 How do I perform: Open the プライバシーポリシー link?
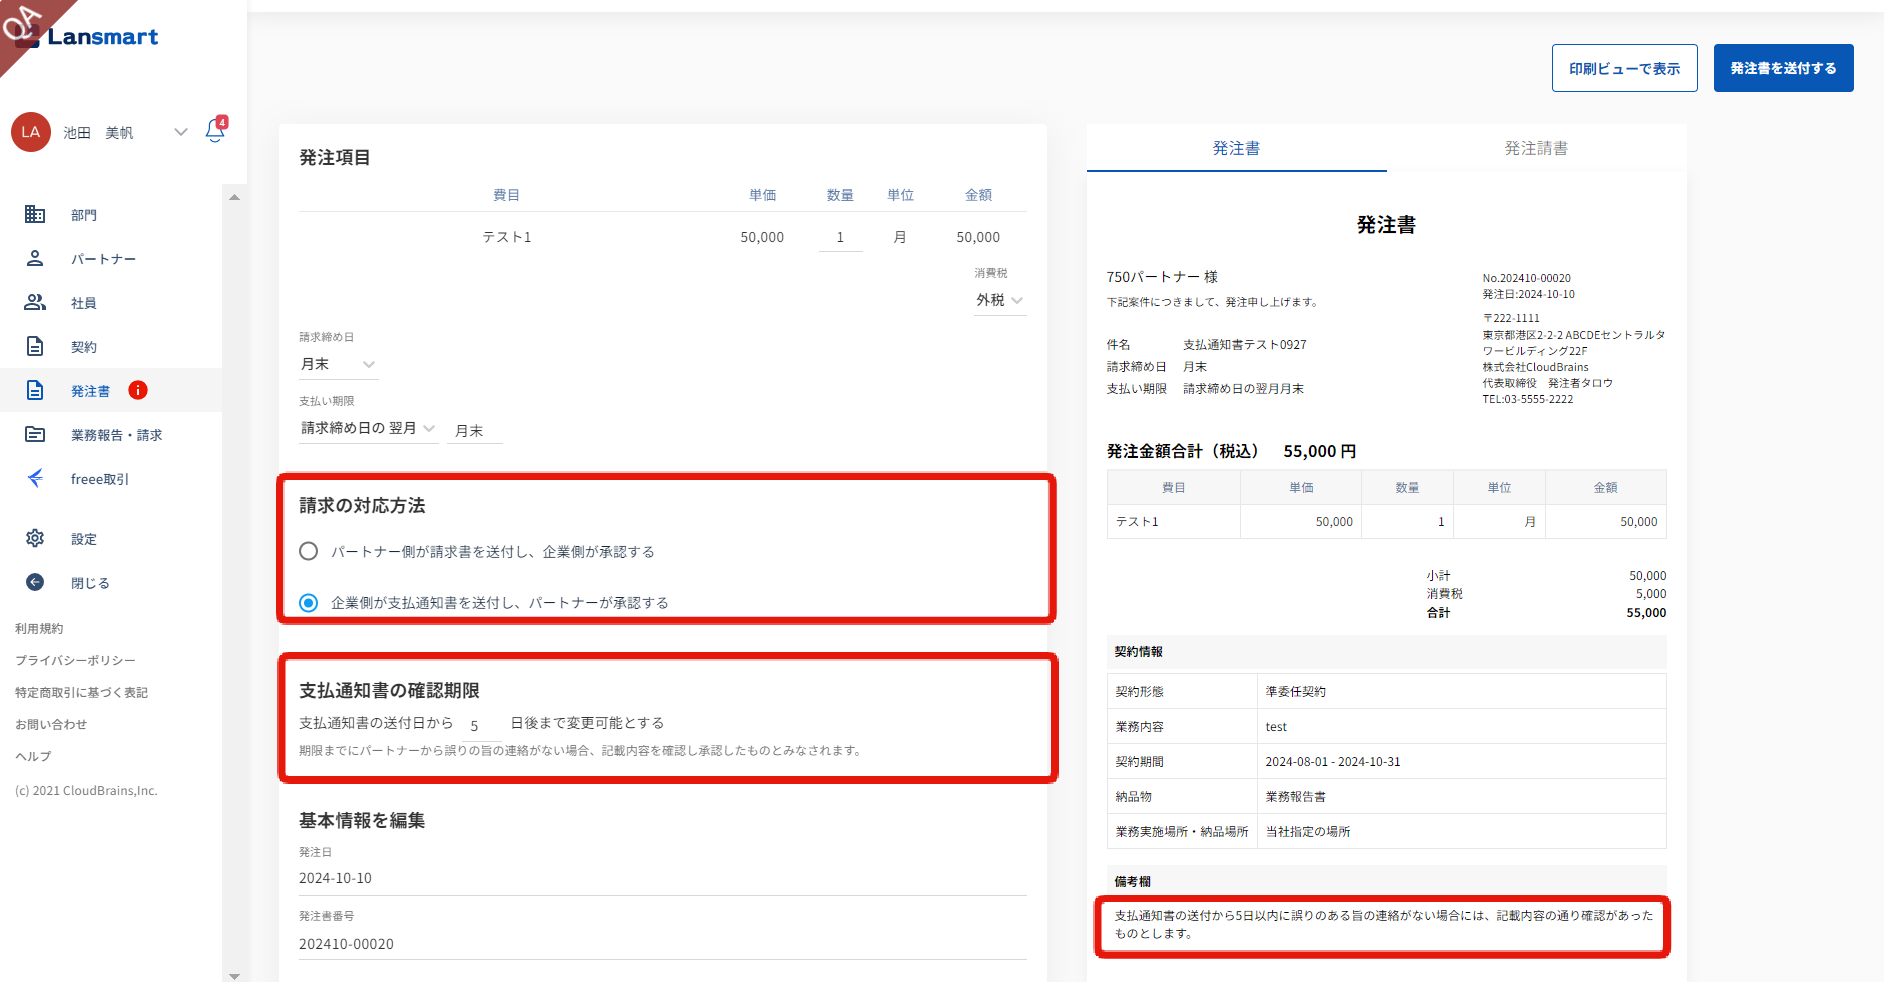(75, 660)
